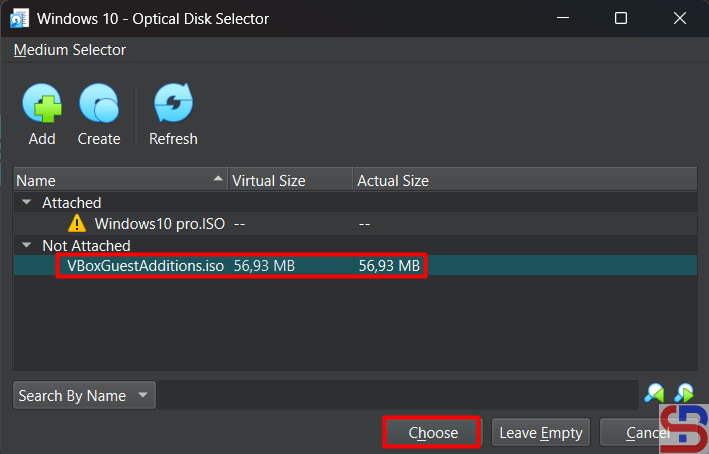The height and width of the screenshot is (454, 709).
Task: Open the Search By Name dropdown
Action: tap(85, 395)
